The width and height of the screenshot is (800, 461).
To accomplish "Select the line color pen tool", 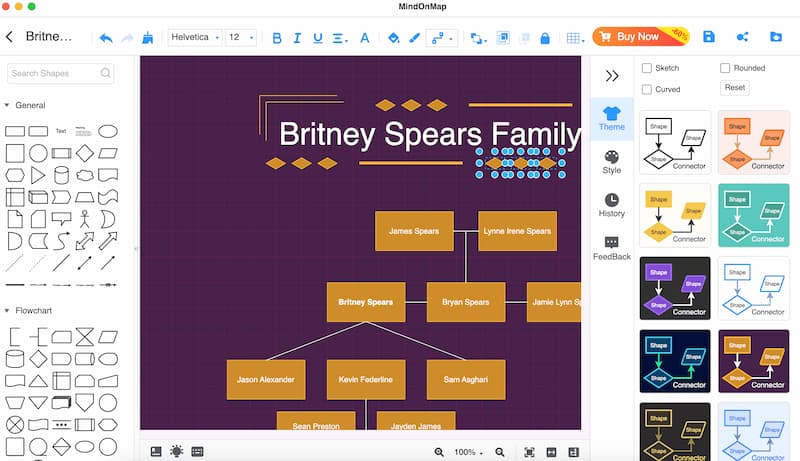I will [x=414, y=38].
